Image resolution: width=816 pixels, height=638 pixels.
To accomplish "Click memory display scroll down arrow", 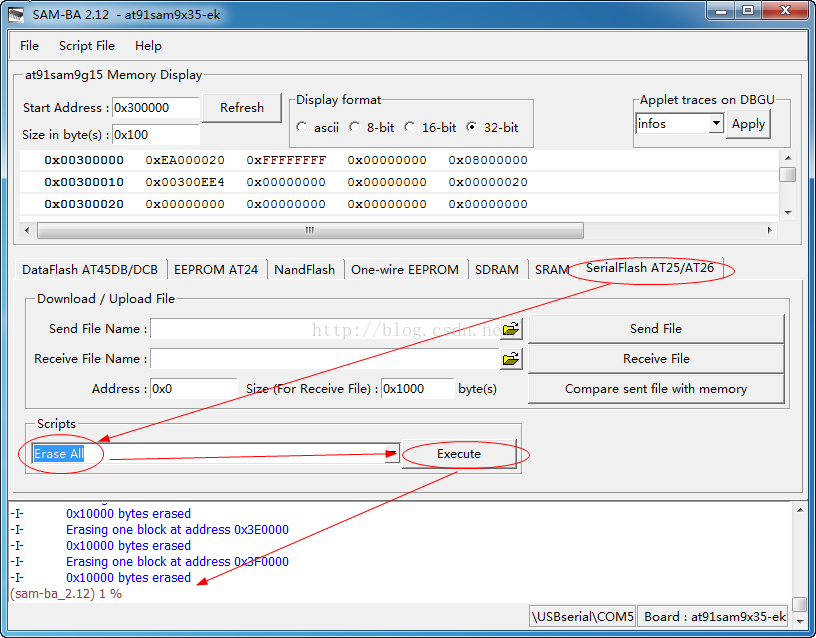I will click(x=788, y=212).
